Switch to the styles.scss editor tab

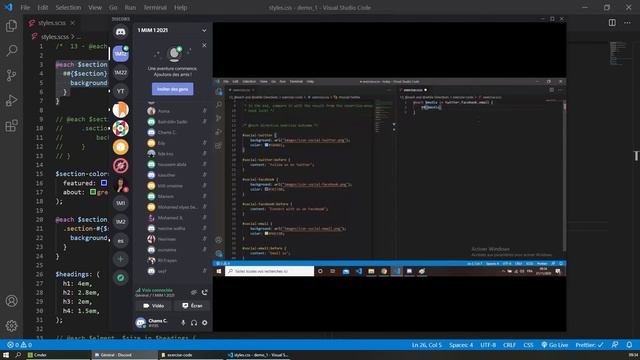coord(51,23)
